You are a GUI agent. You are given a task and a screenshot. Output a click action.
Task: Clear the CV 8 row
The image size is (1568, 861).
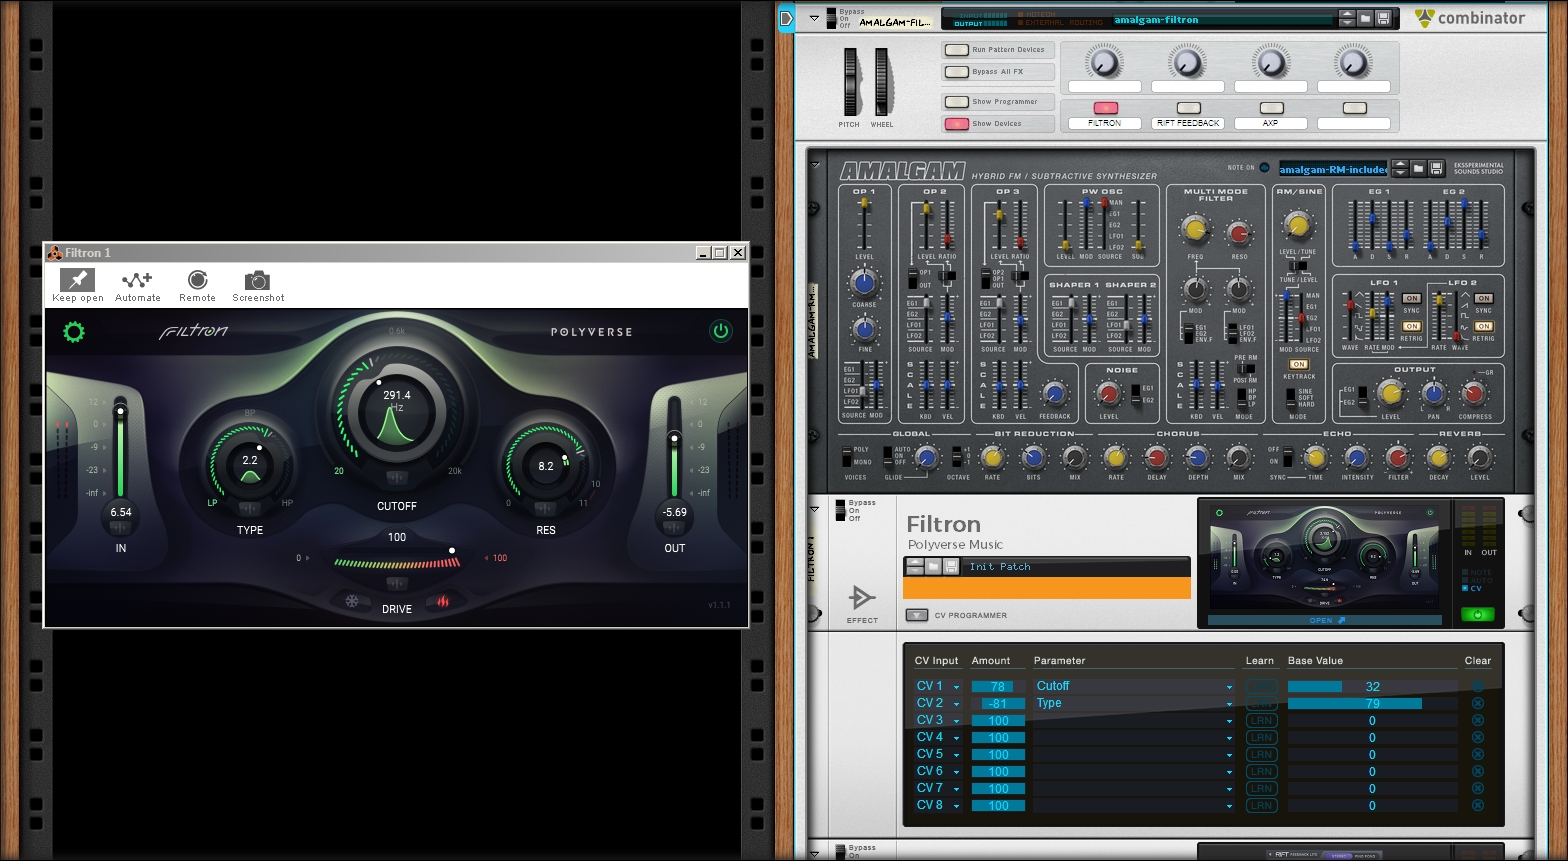tap(1478, 805)
